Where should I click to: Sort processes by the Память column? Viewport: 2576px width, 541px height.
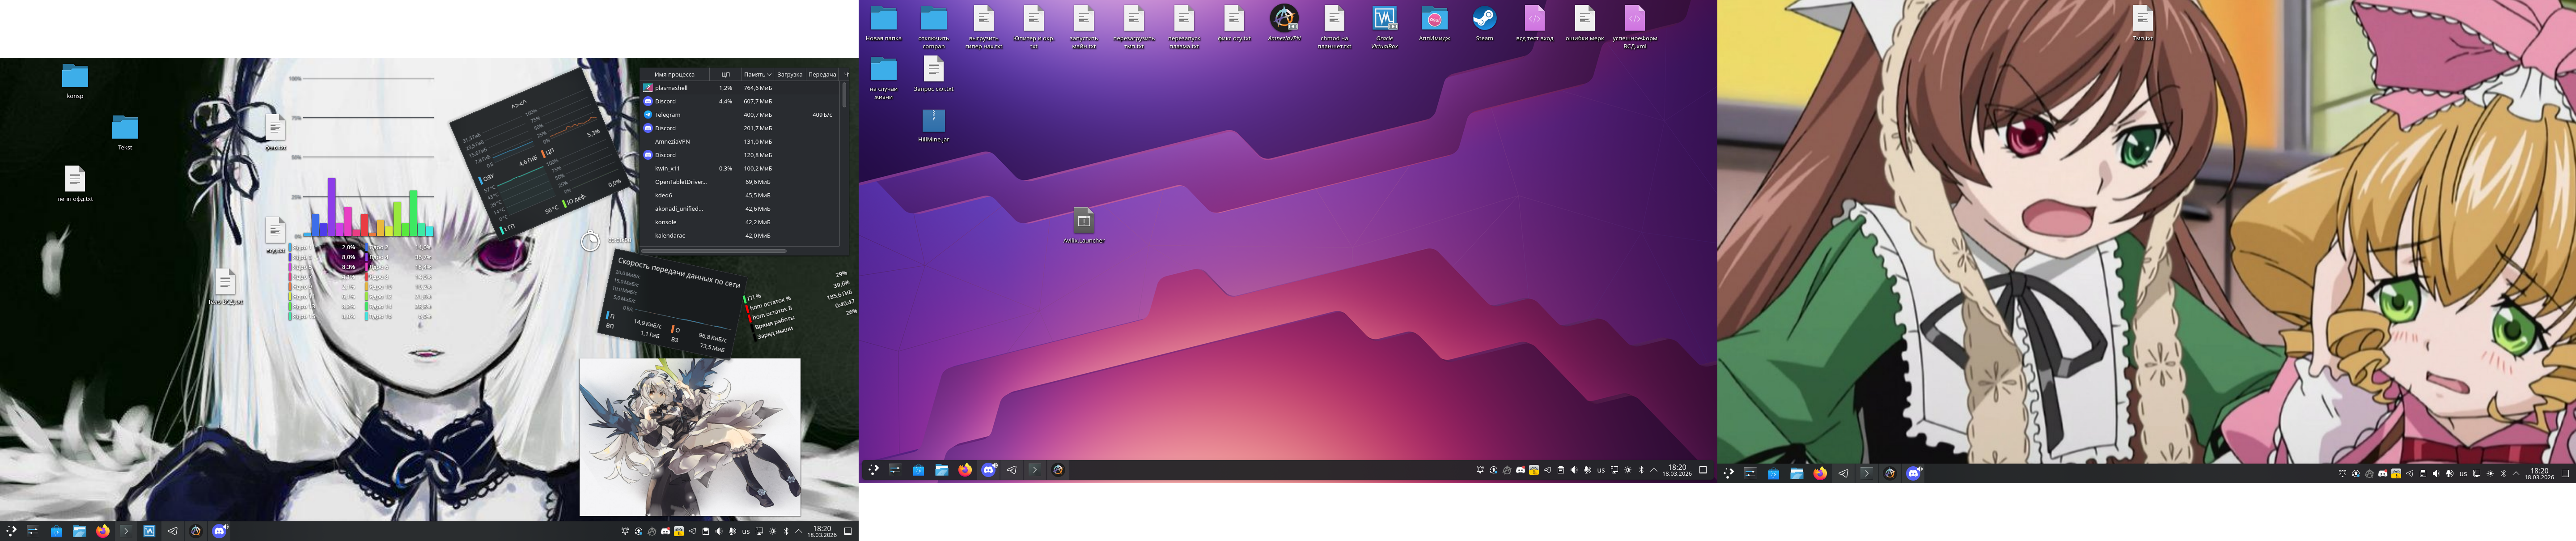756,74
